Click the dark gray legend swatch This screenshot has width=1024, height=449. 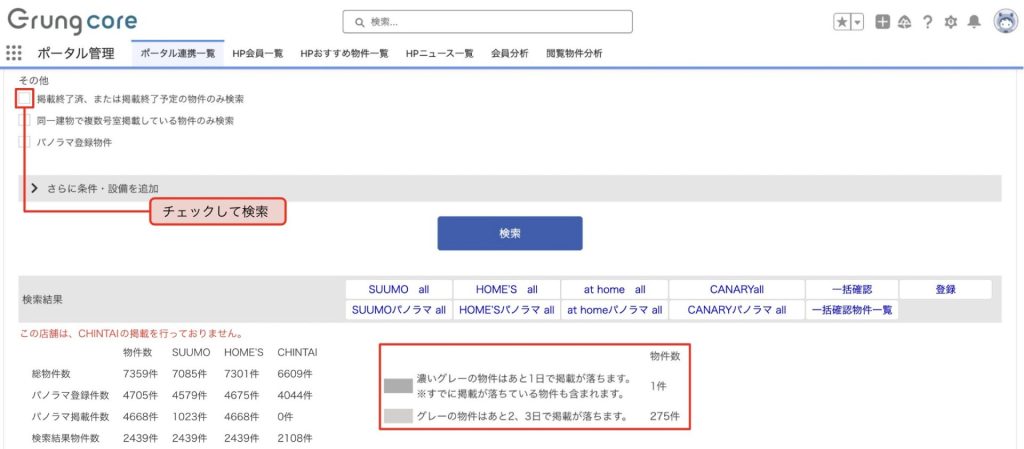398,385
